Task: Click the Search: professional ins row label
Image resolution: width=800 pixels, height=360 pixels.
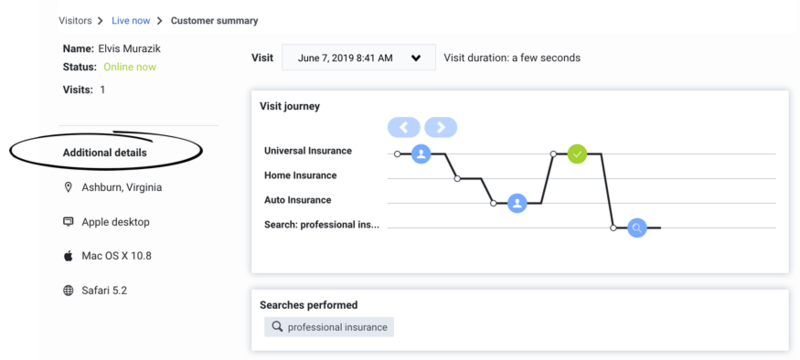Action: 322,225
